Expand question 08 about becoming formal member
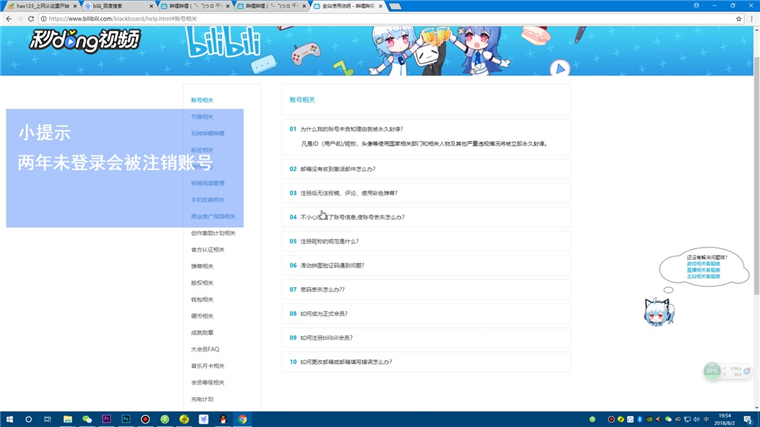 click(x=426, y=314)
